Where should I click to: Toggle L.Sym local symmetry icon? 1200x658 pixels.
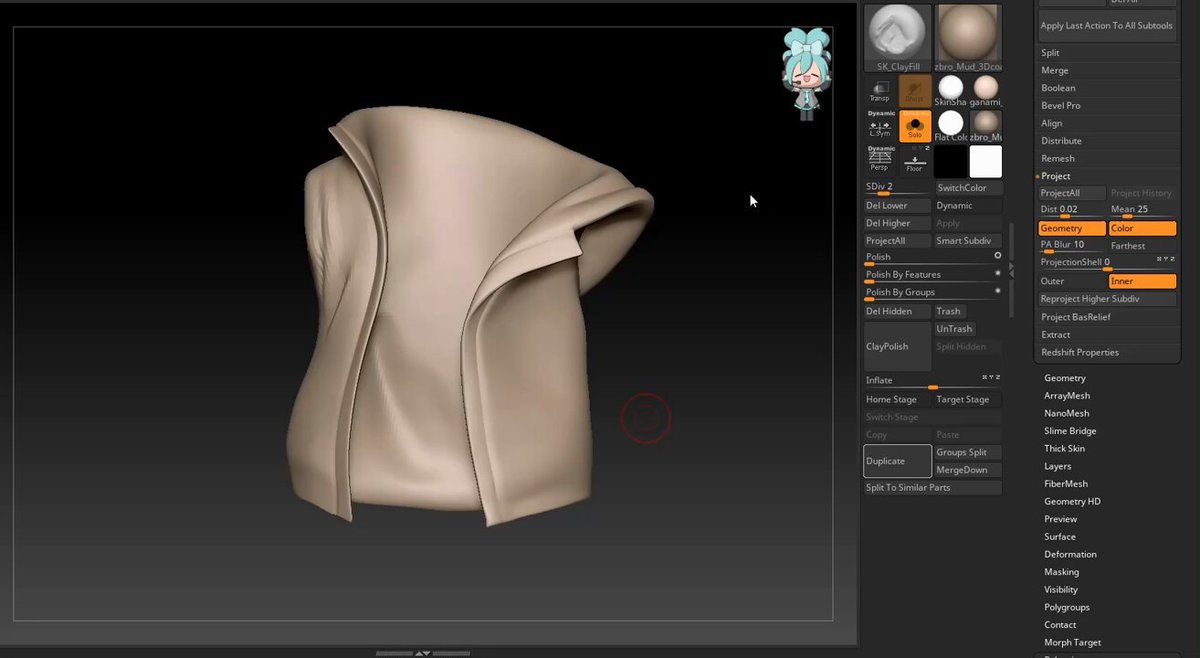click(x=881, y=126)
